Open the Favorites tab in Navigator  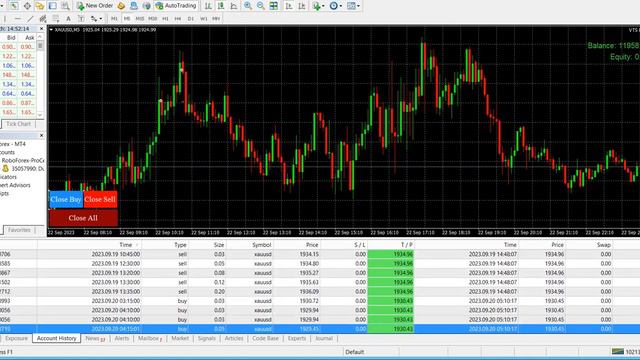pos(19,230)
